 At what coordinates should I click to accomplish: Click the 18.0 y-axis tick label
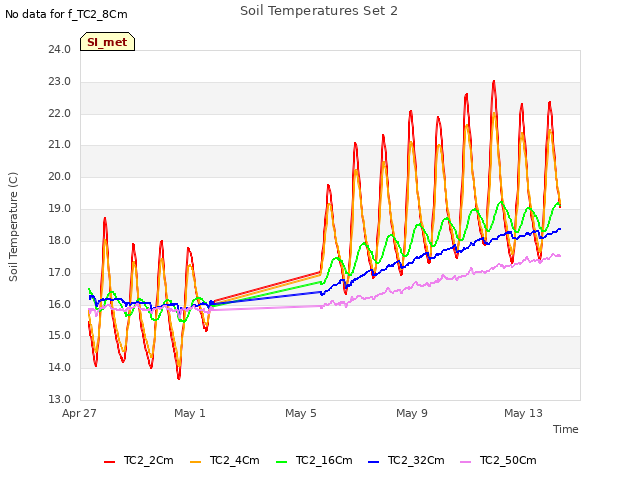coord(60,240)
